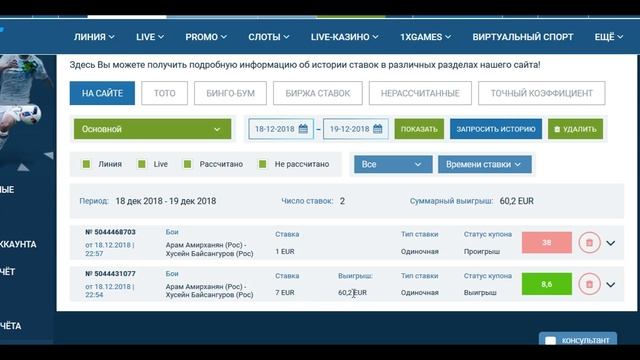The height and width of the screenshot is (360, 640).
Task: Click the end date field 19-12-2018
Action: [x=356, y=129]
